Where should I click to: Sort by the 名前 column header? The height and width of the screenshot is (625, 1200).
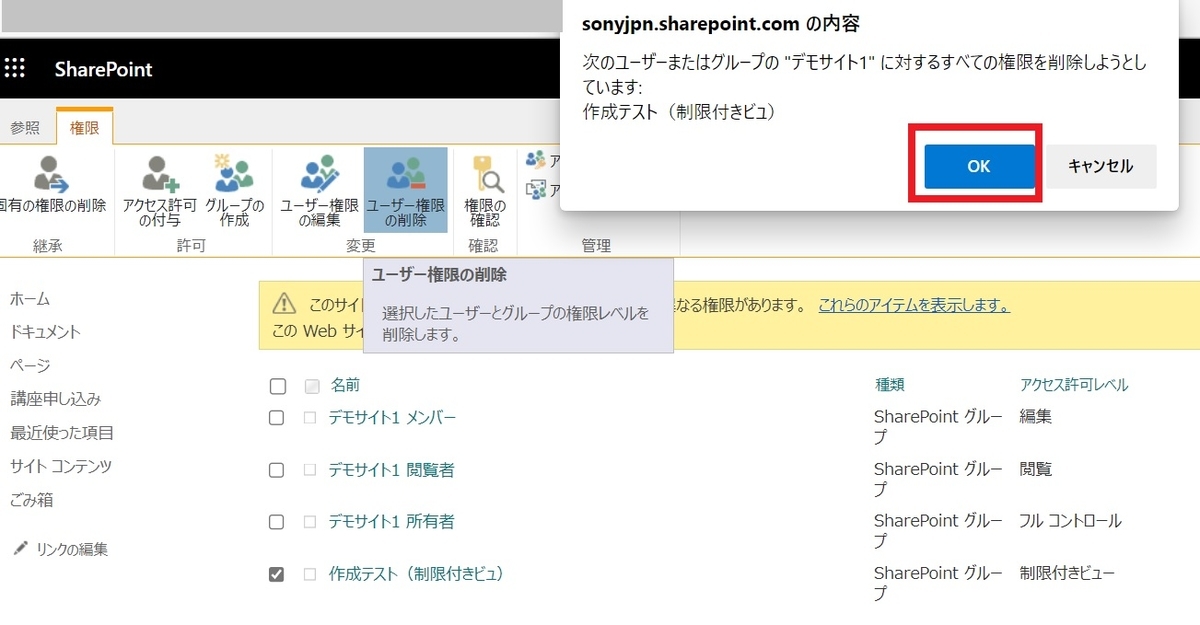(x=345, y=385)
